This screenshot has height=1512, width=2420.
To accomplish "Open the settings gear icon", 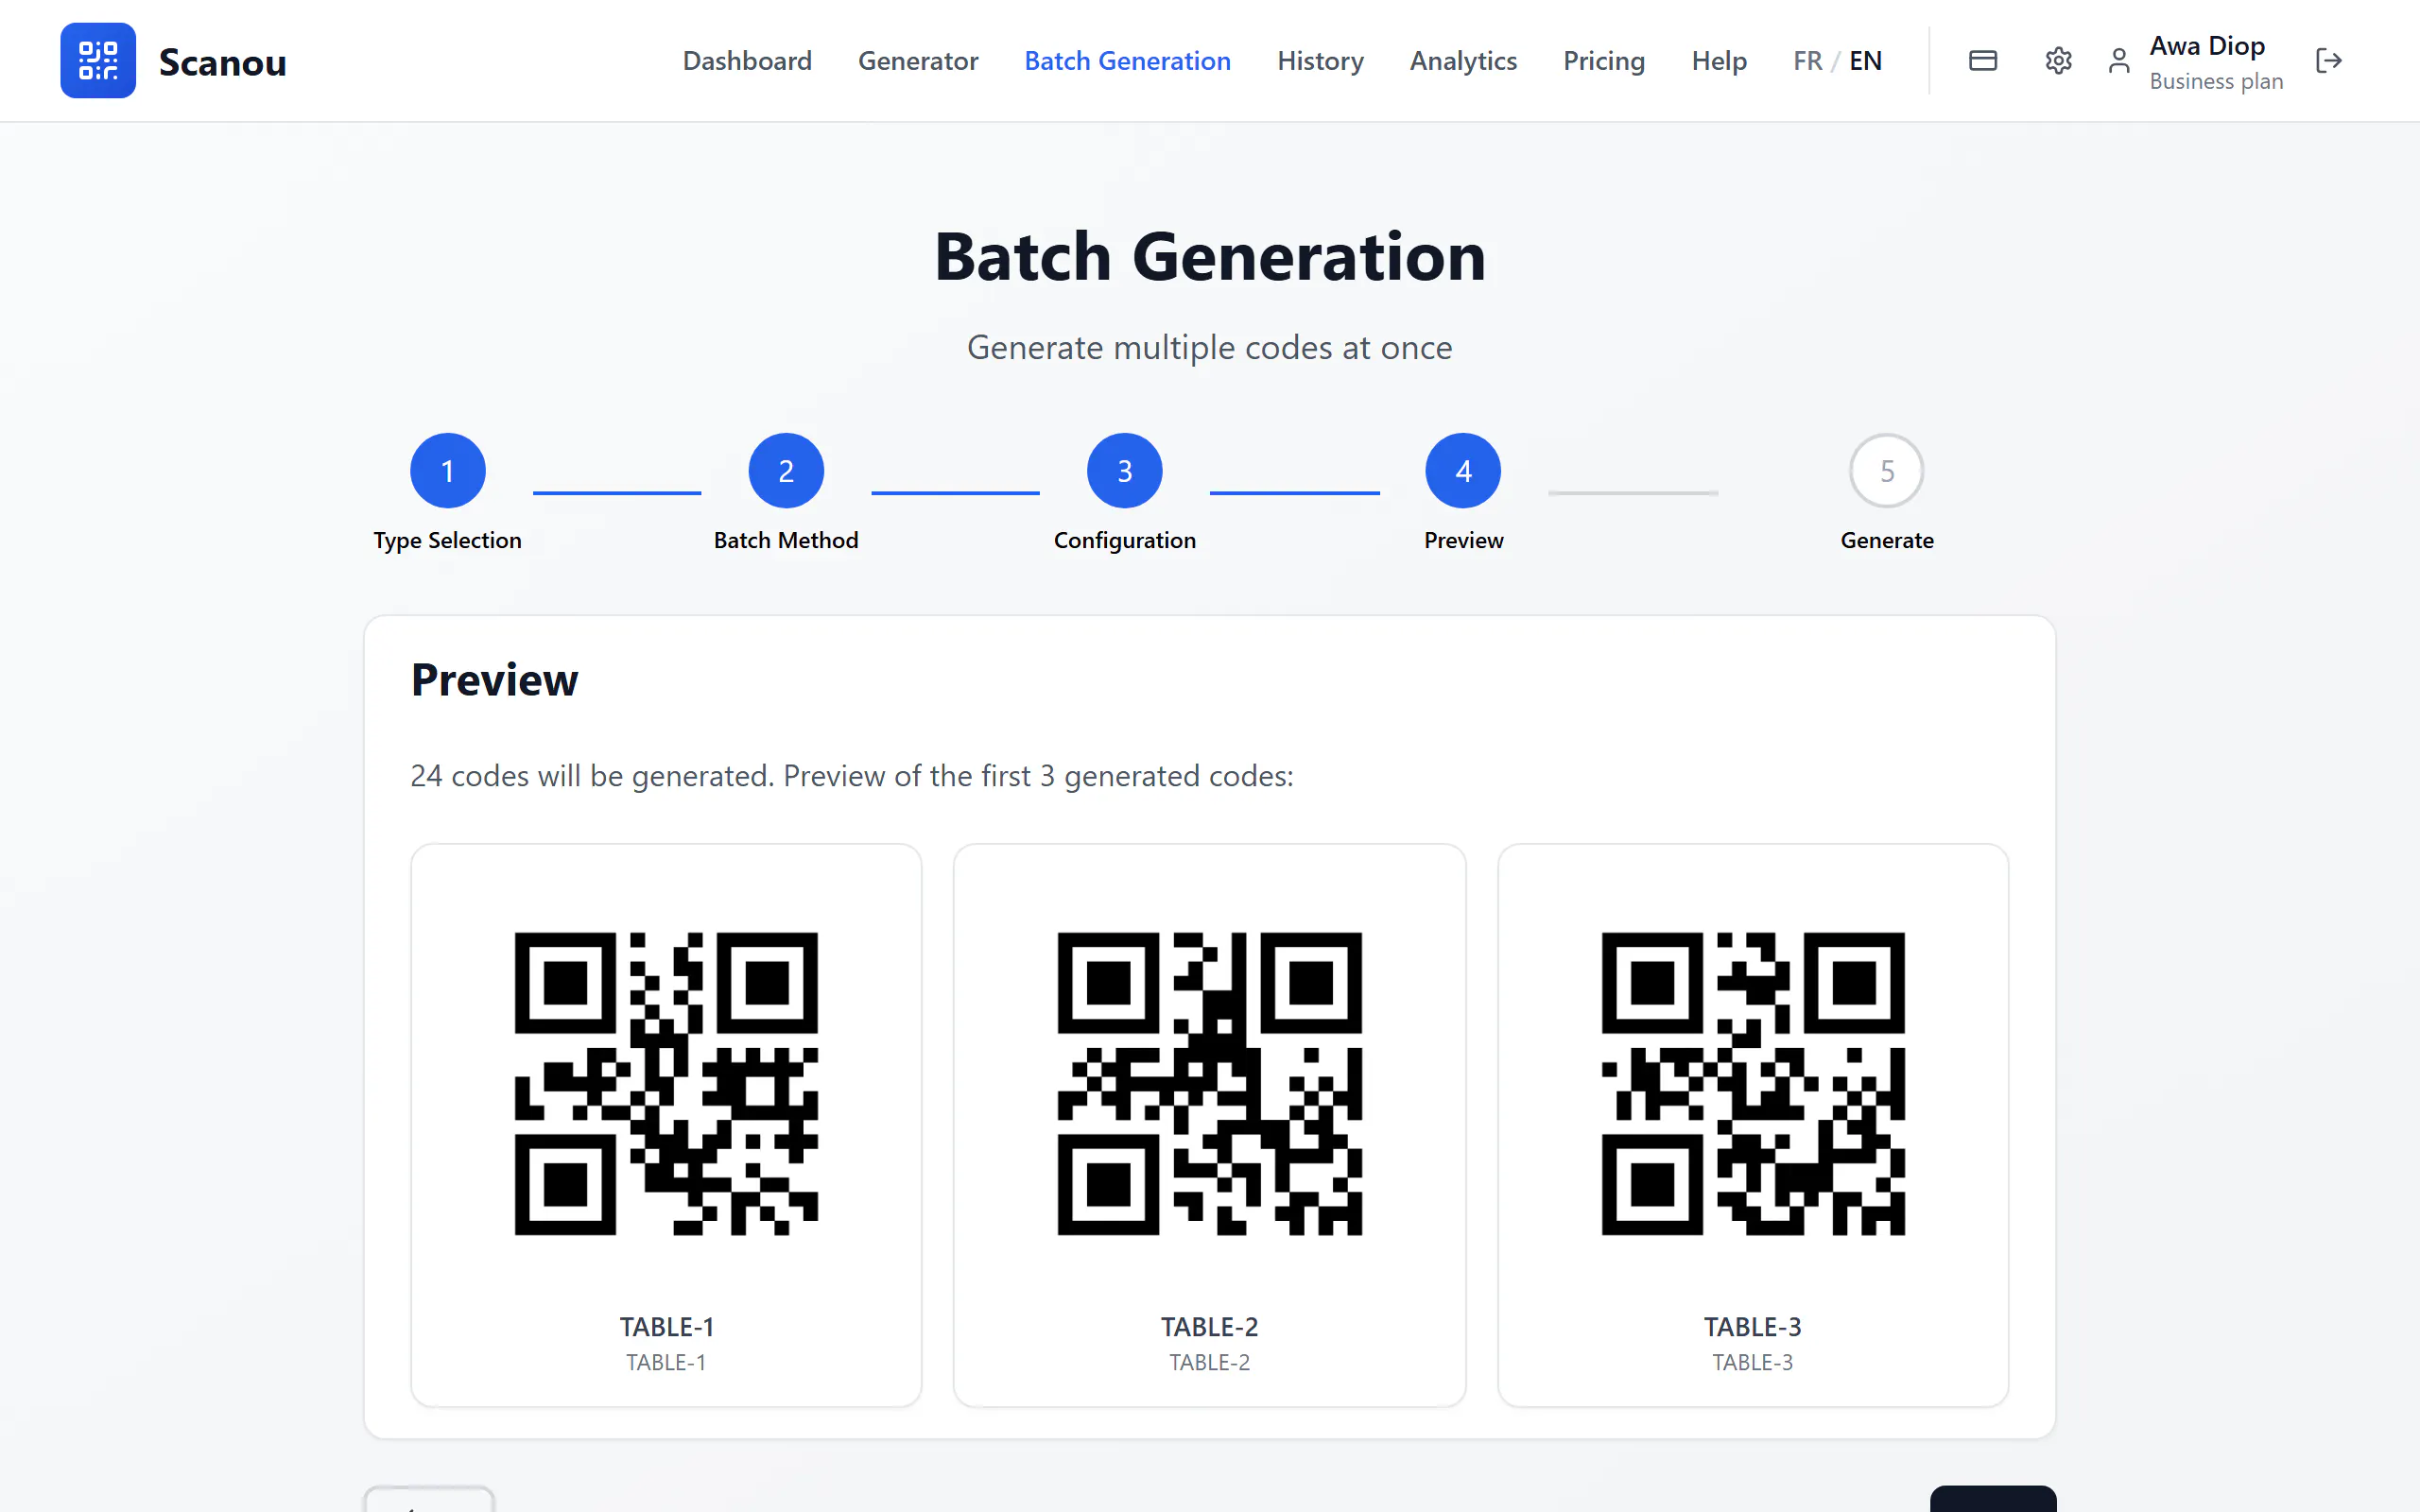I will click(x=2058, y=61).
